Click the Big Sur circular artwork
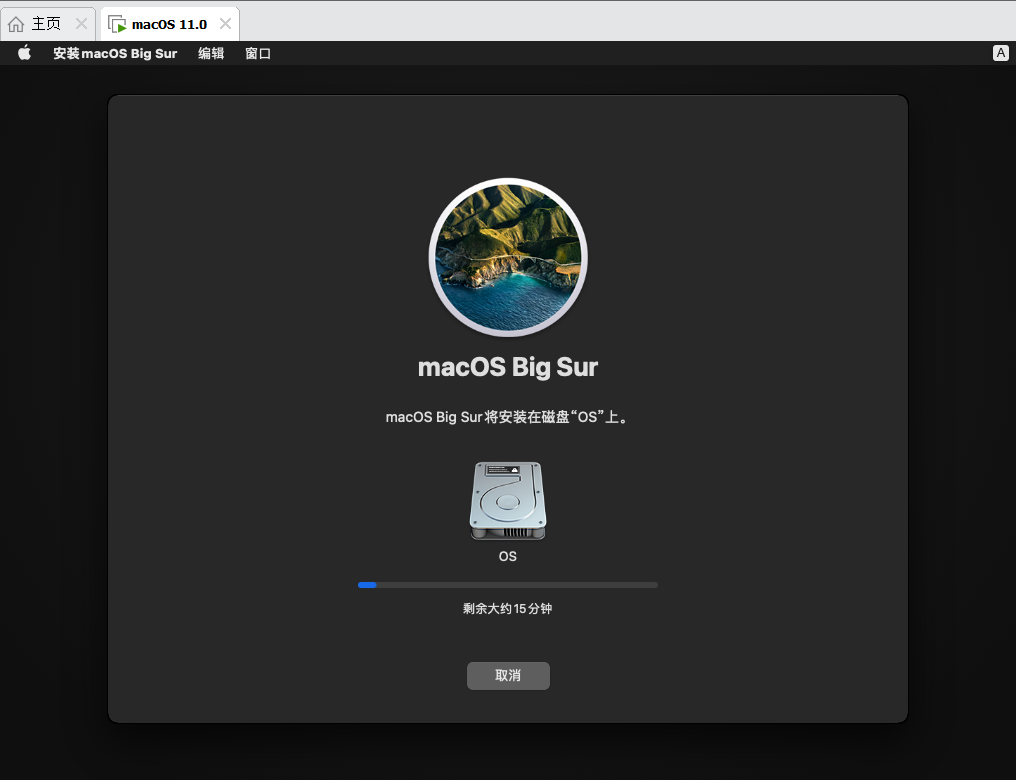 coord(508,257)
